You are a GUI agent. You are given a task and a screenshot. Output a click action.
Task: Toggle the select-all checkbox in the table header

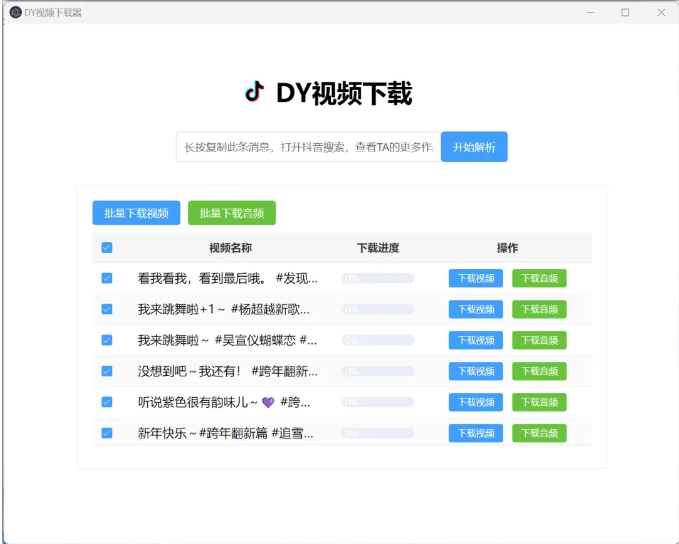pyautogui.click(x=107, y=247)
